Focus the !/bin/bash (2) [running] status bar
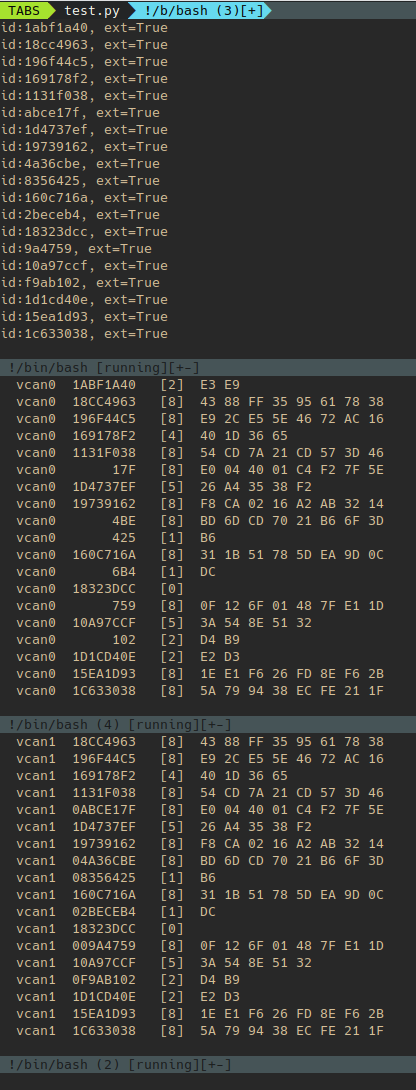This screenshot has width=416, height=1090. click(x=208, y=1065)
